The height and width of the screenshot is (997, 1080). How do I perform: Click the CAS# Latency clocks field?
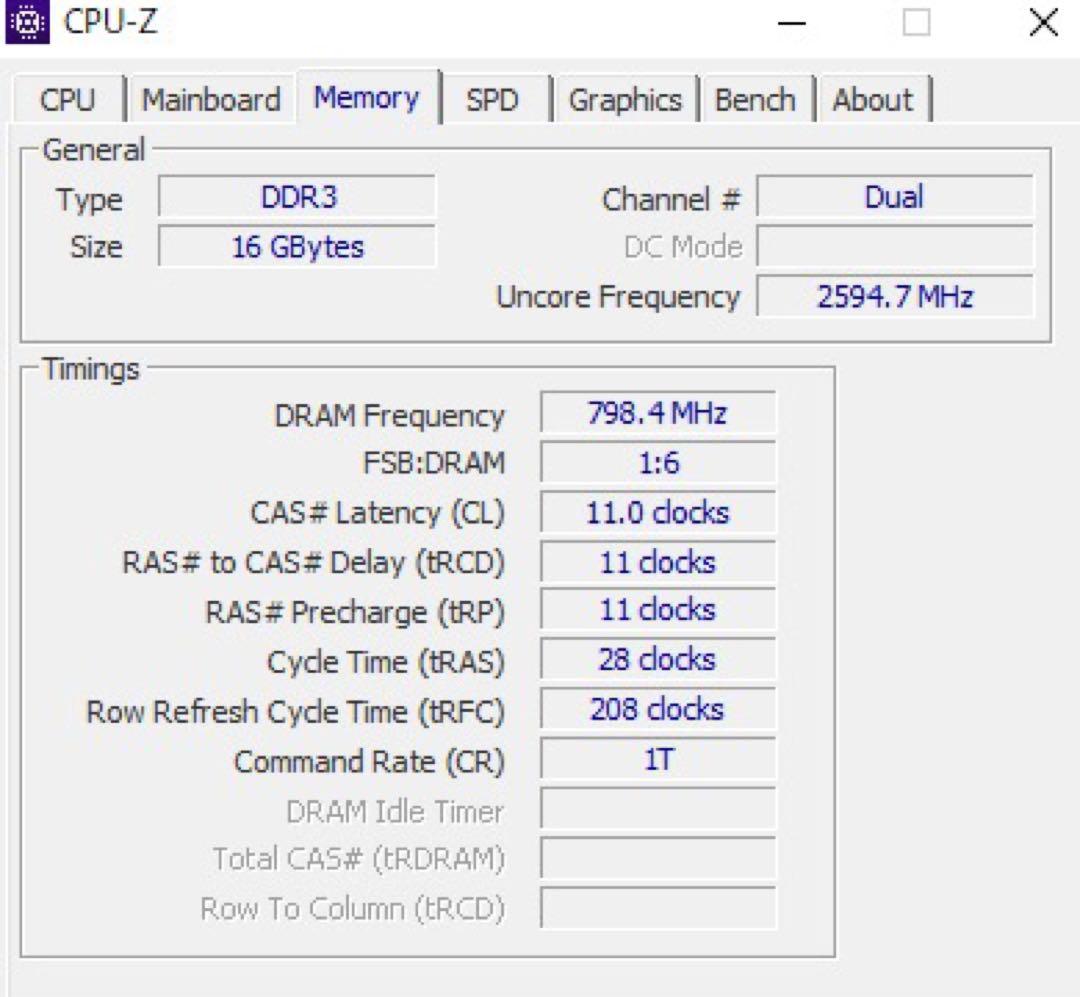[x=657, y=512]
